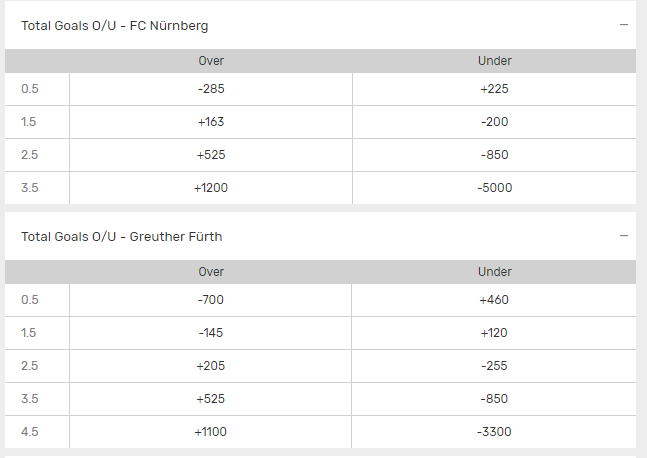Bet Nürnberg under 0.5 goals at +225
This screenshot has width=647, height=458.
point(494,88)
